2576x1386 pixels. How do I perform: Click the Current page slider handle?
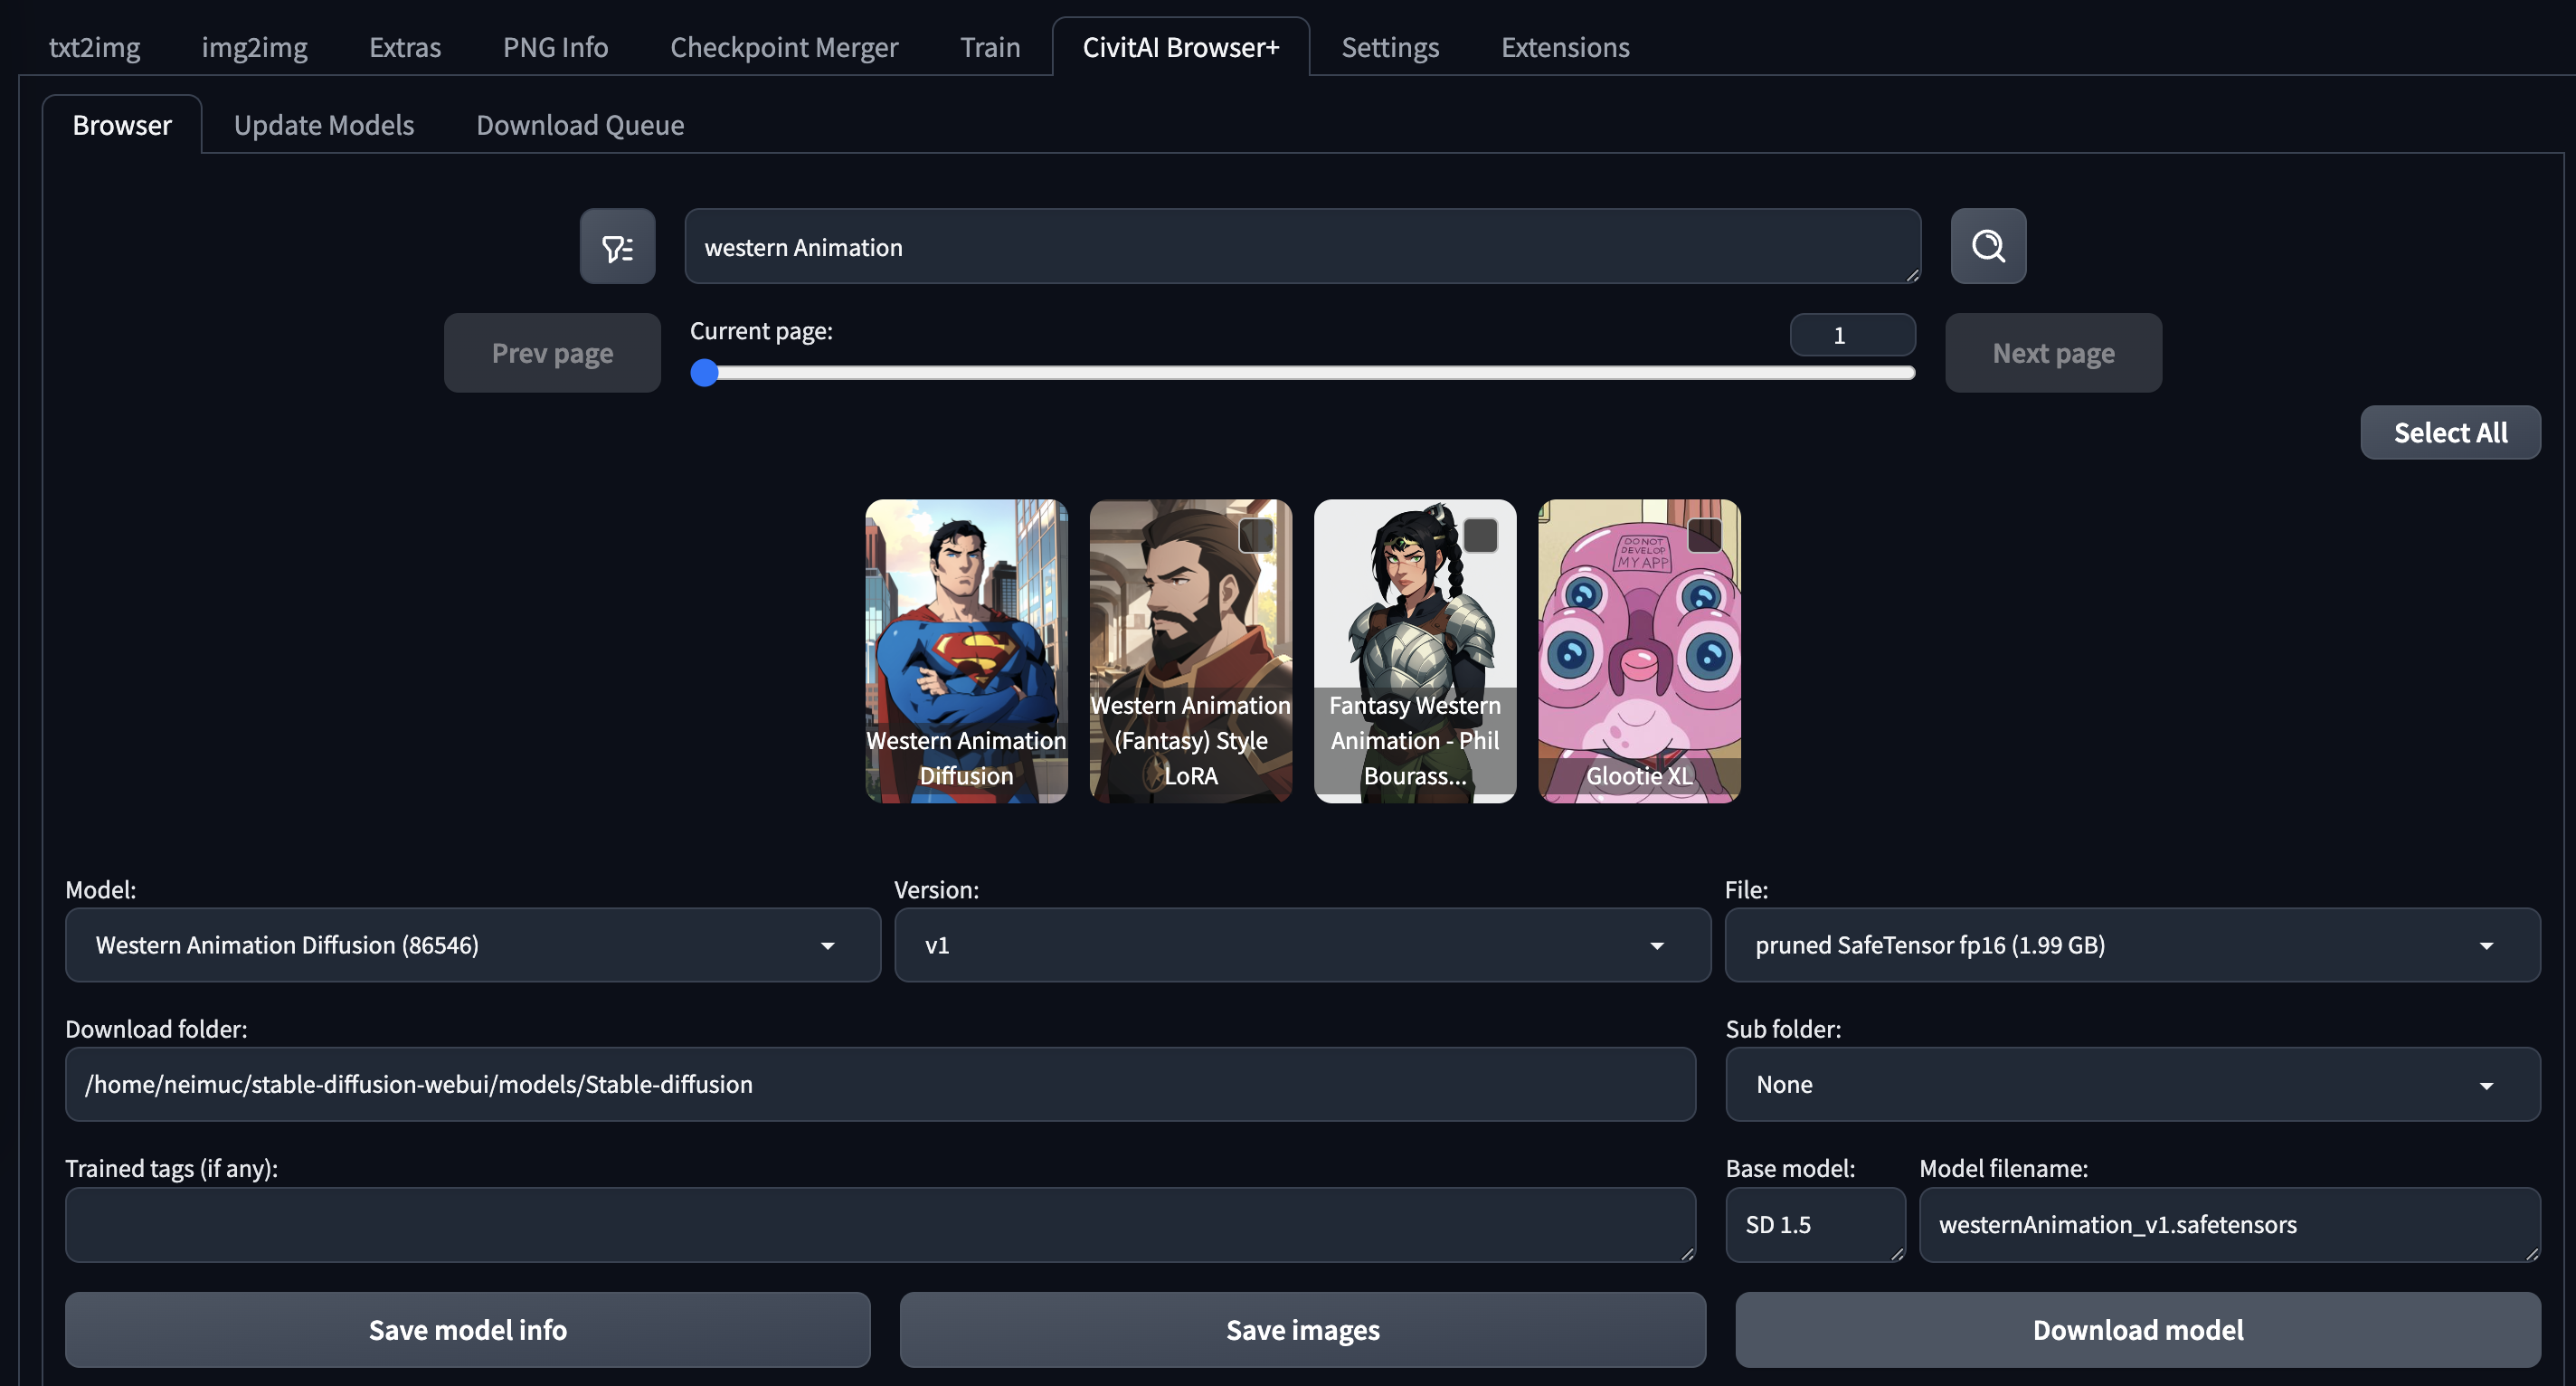(705, 373)
